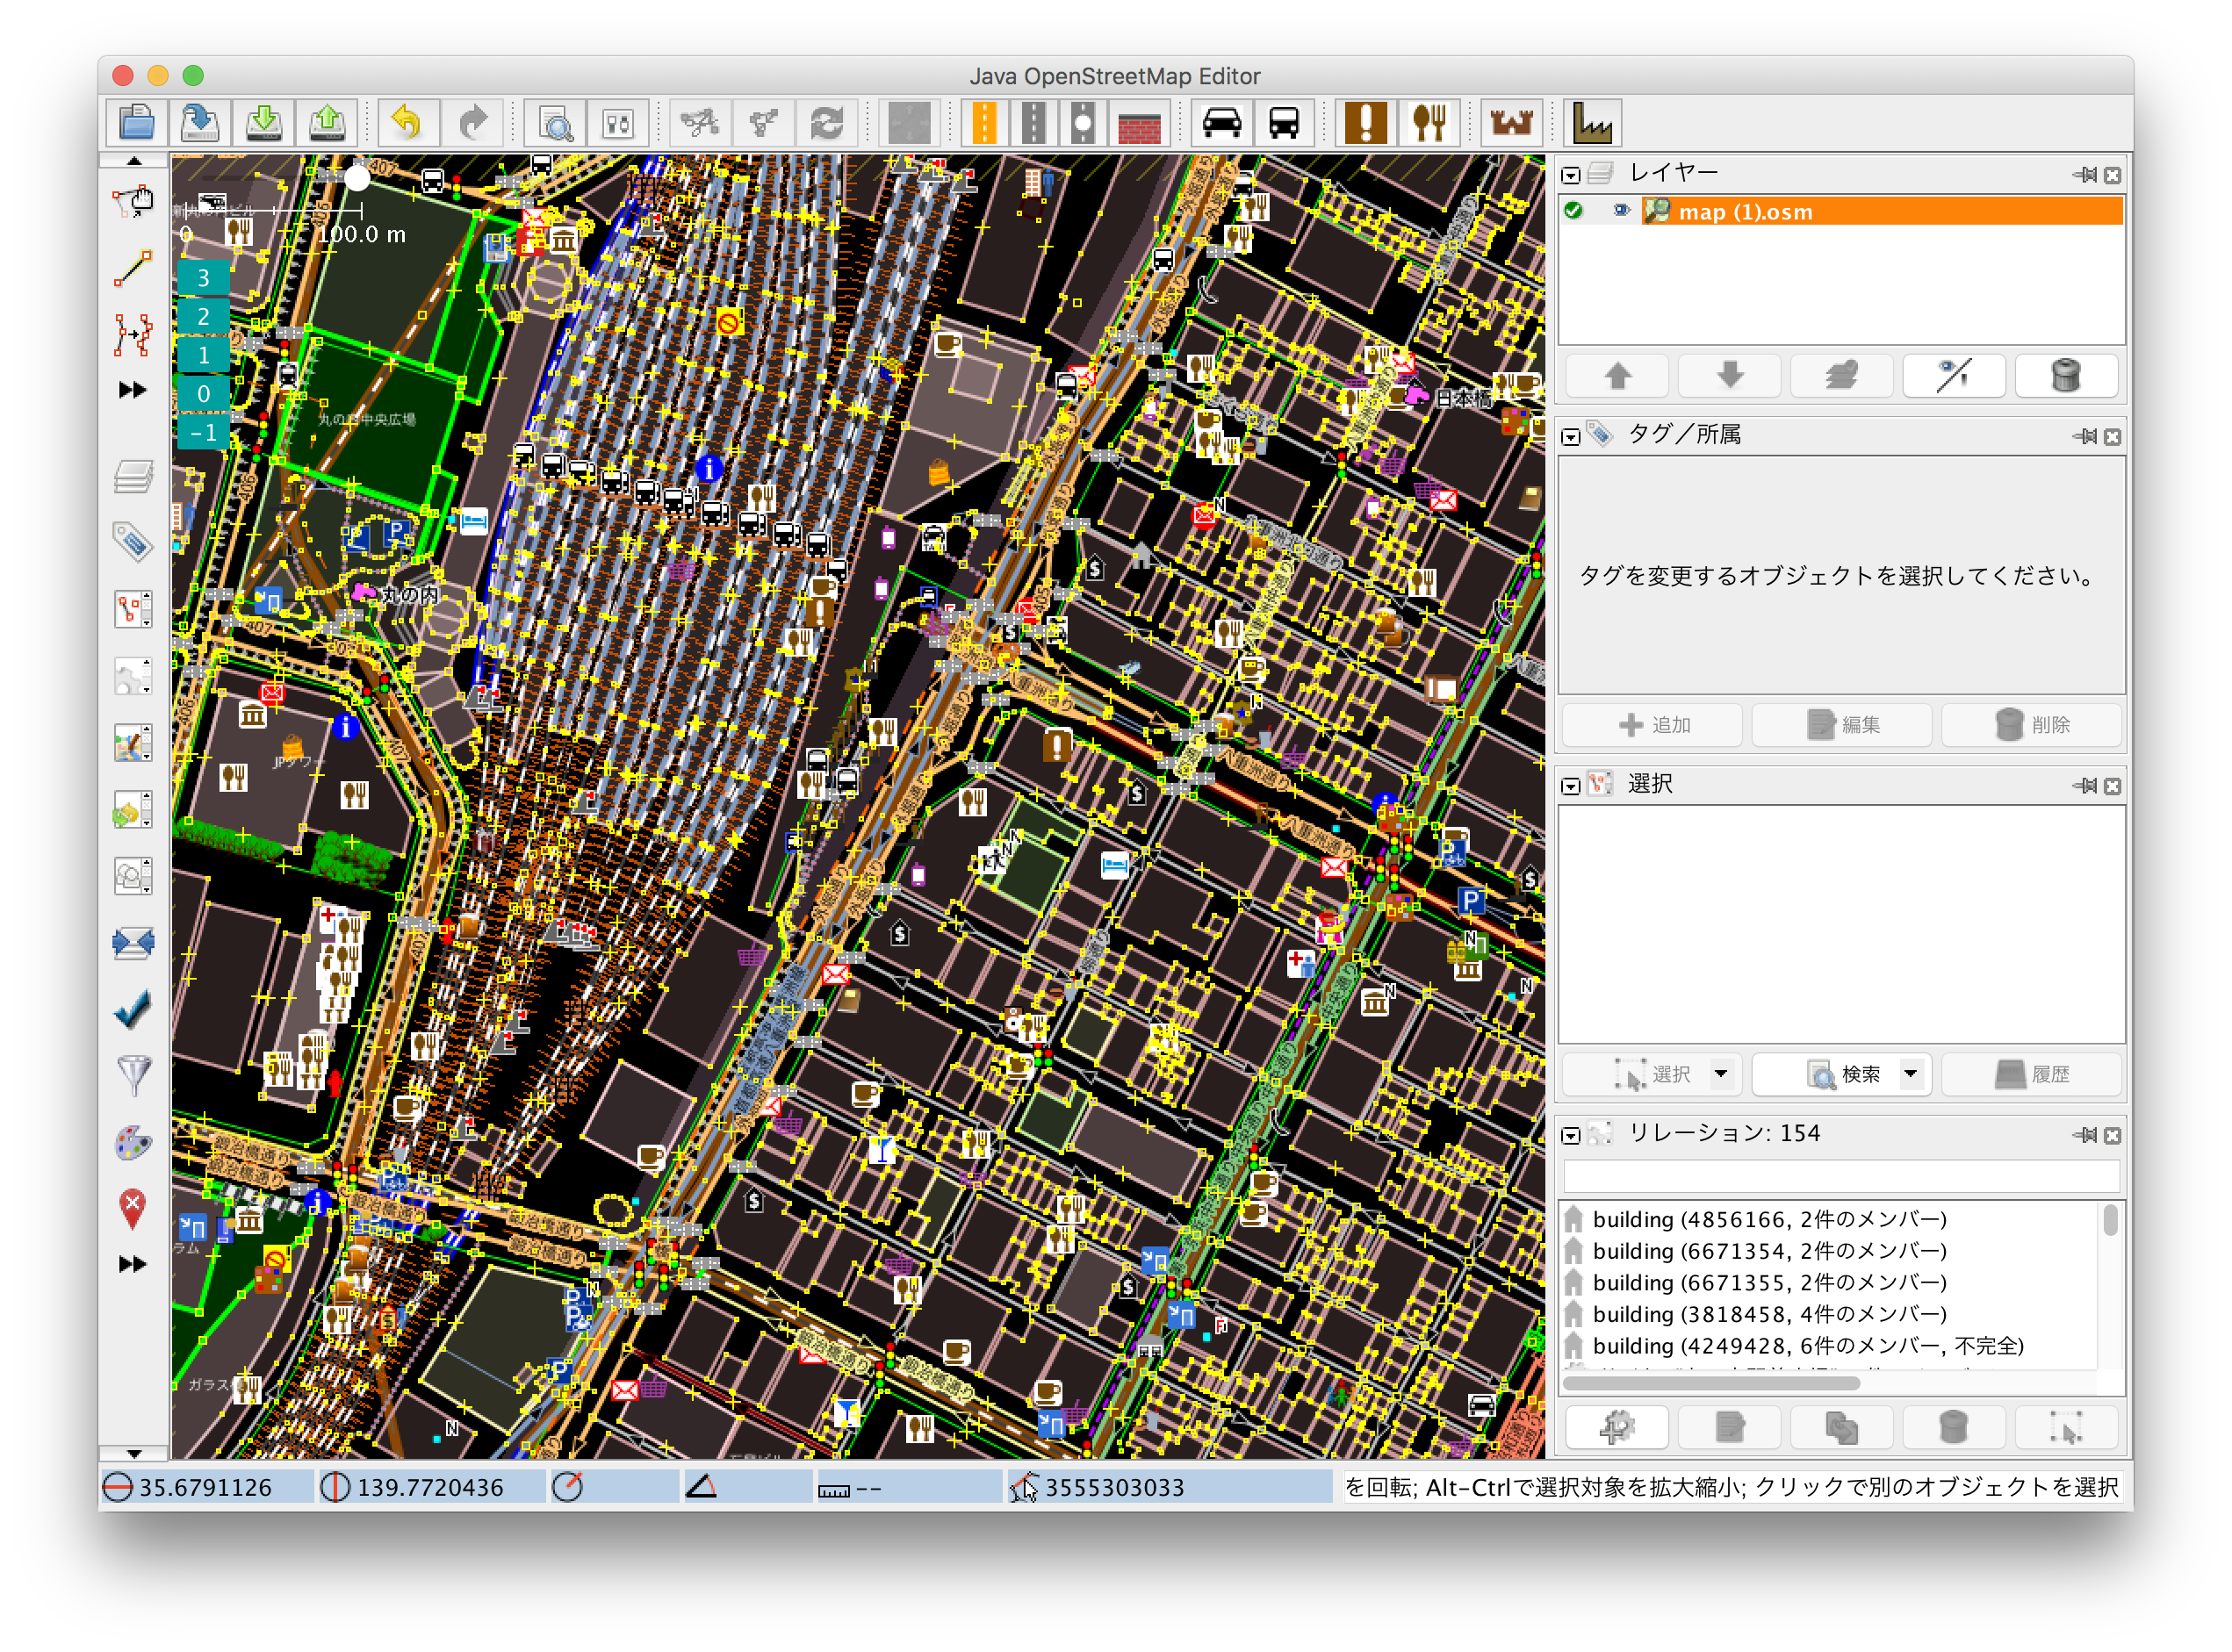The image size is (2232, 1652).
Task: Select level 3 in level selector
Action: (x=203, y=278)
